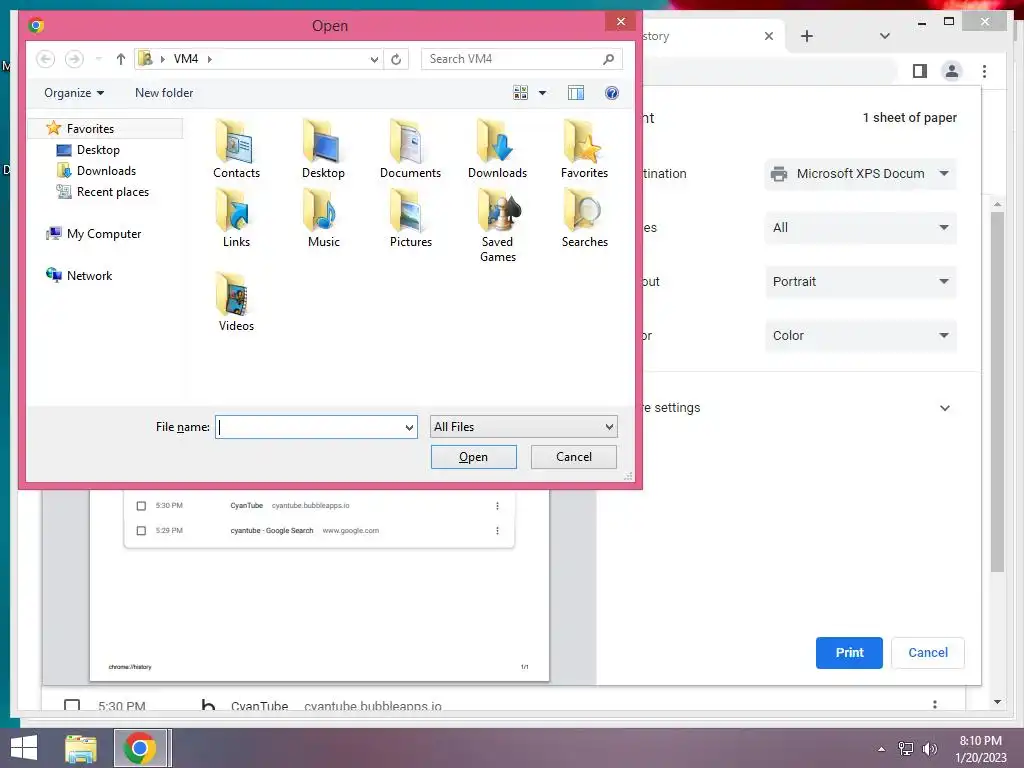Close the history tab

pyautogui.click(x=769, y=36)
